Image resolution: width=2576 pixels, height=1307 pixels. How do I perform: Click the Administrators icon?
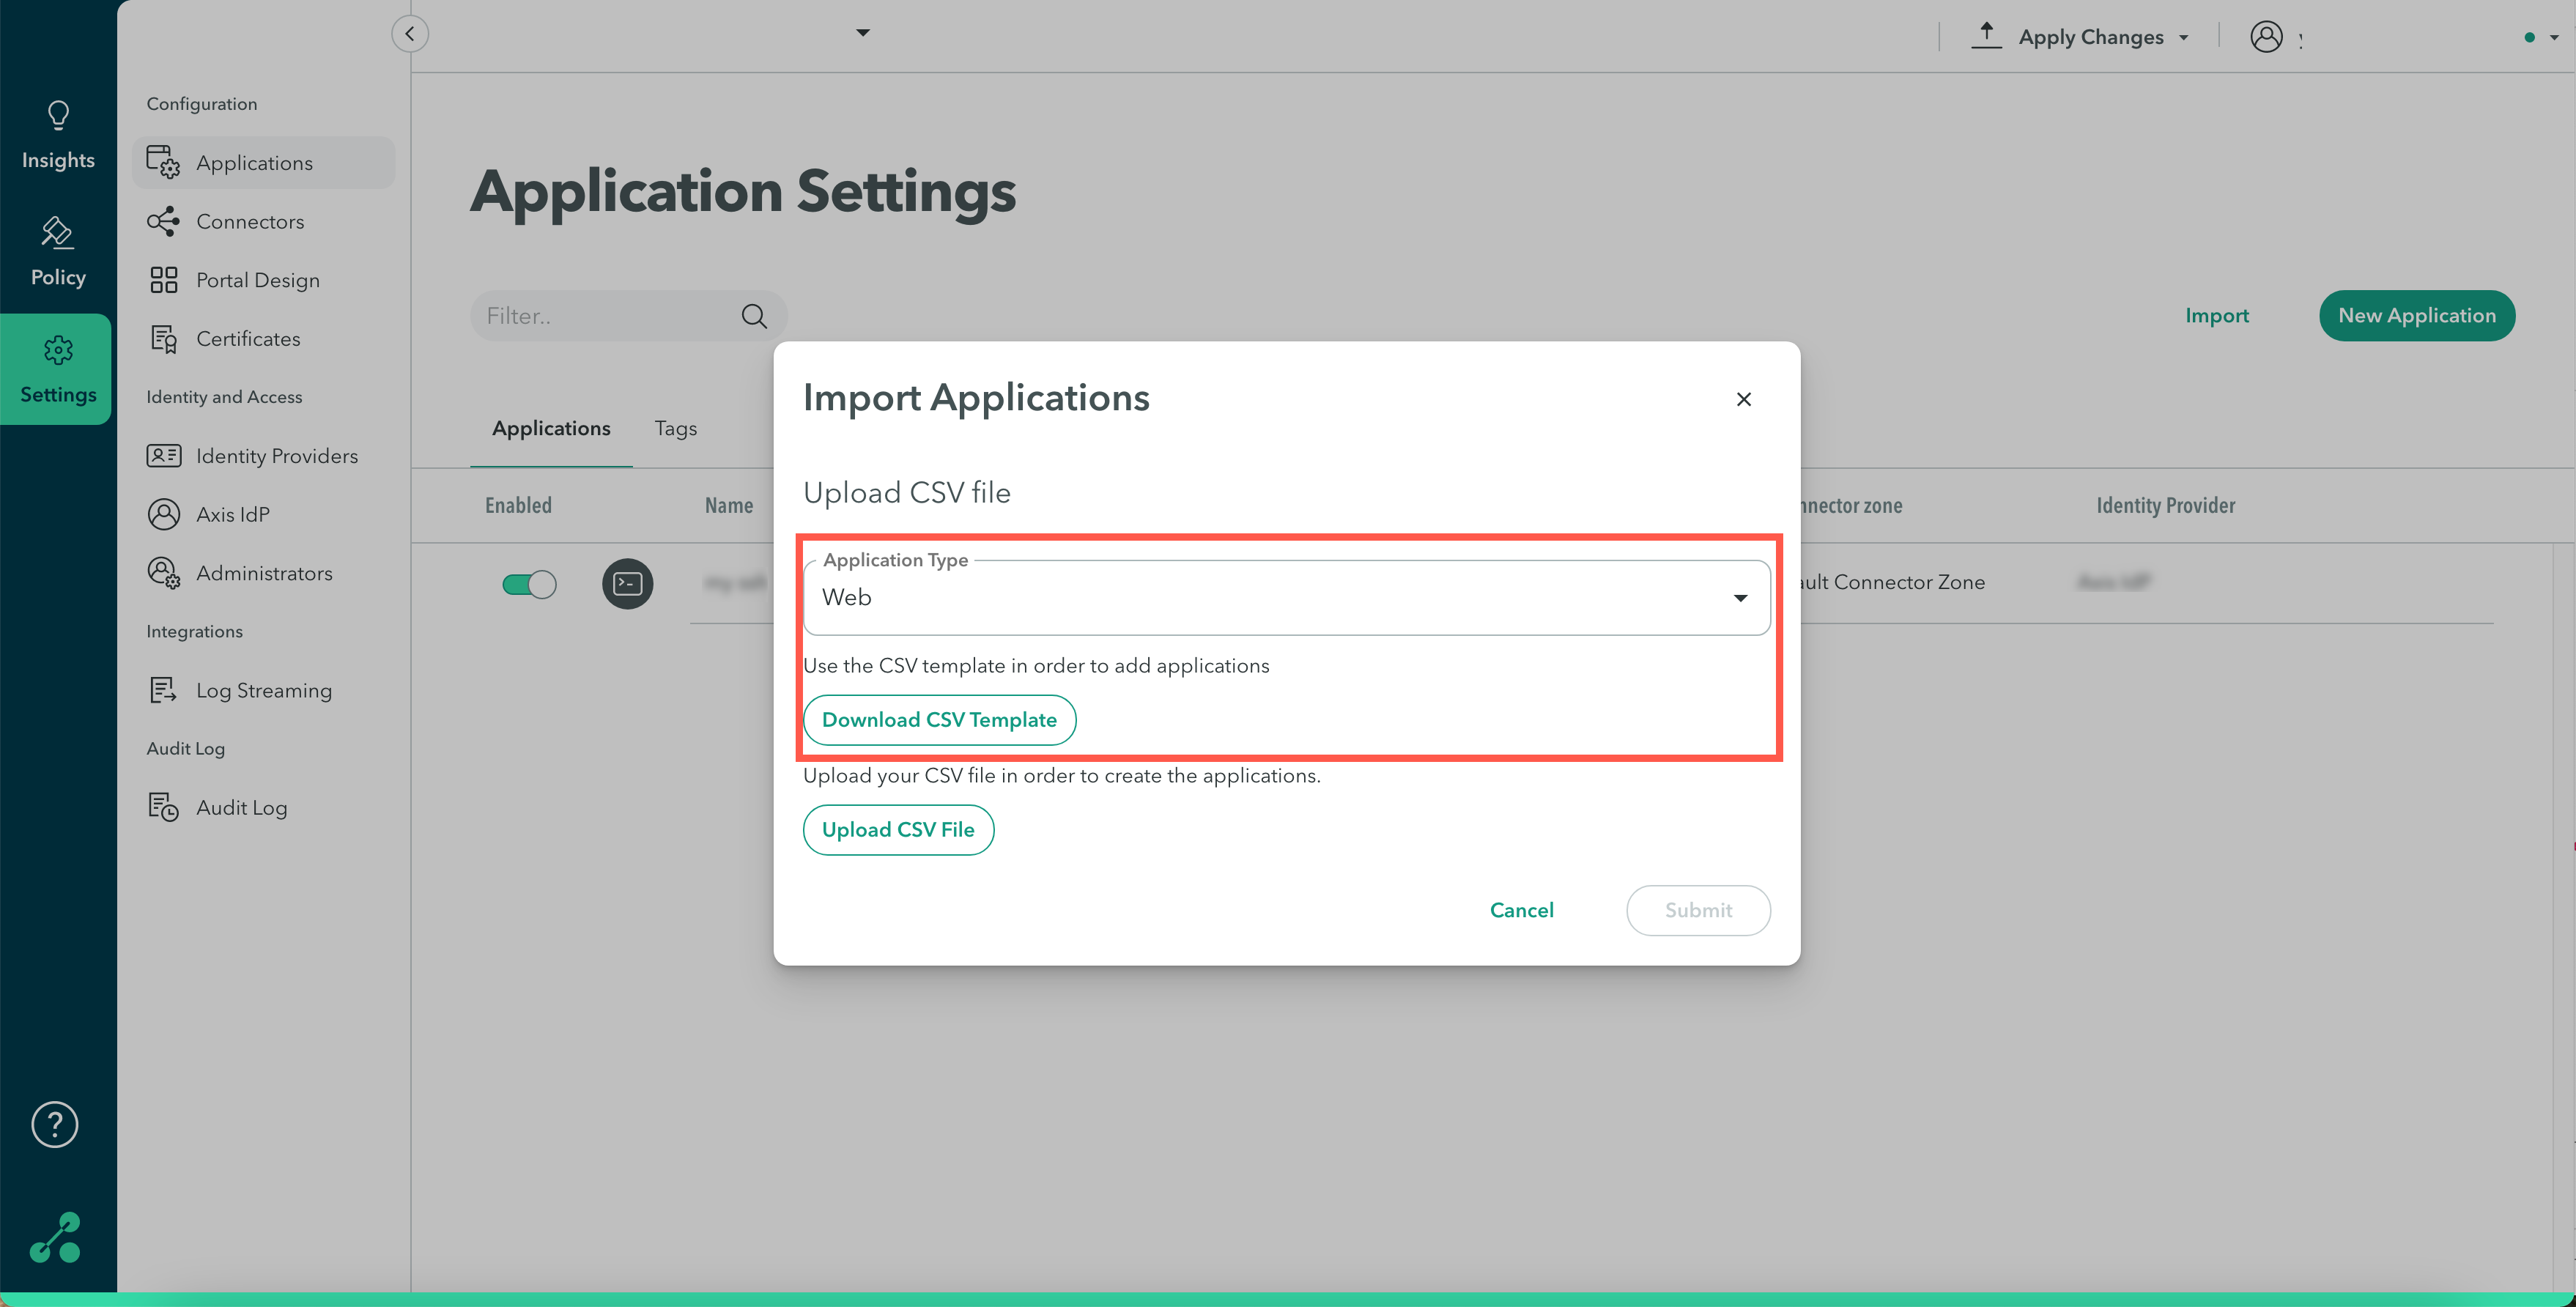[x=163, y=572]
